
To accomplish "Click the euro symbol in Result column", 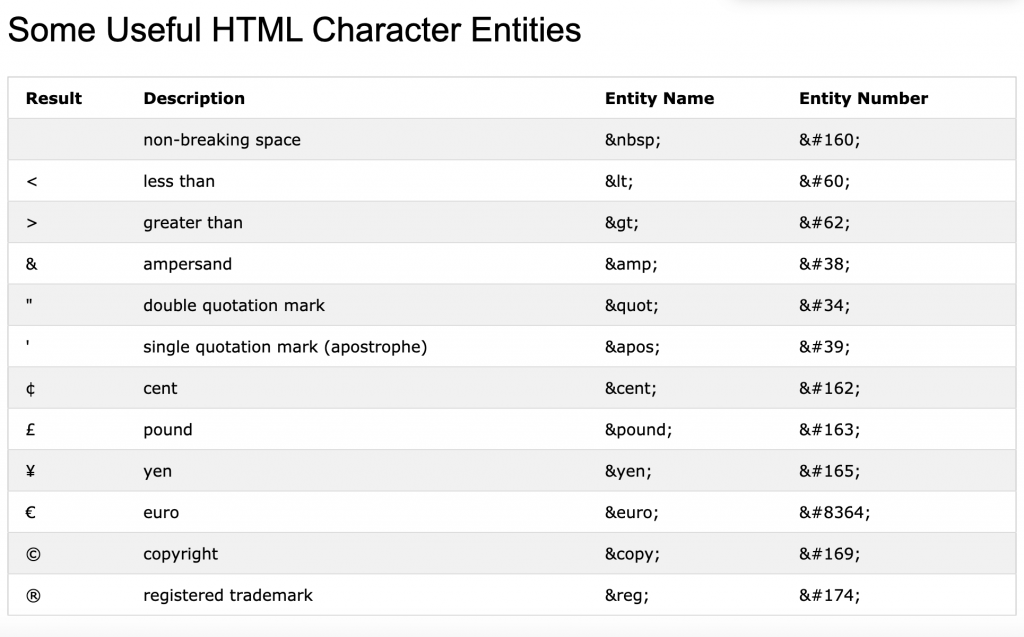I will [x=32, y=513].
